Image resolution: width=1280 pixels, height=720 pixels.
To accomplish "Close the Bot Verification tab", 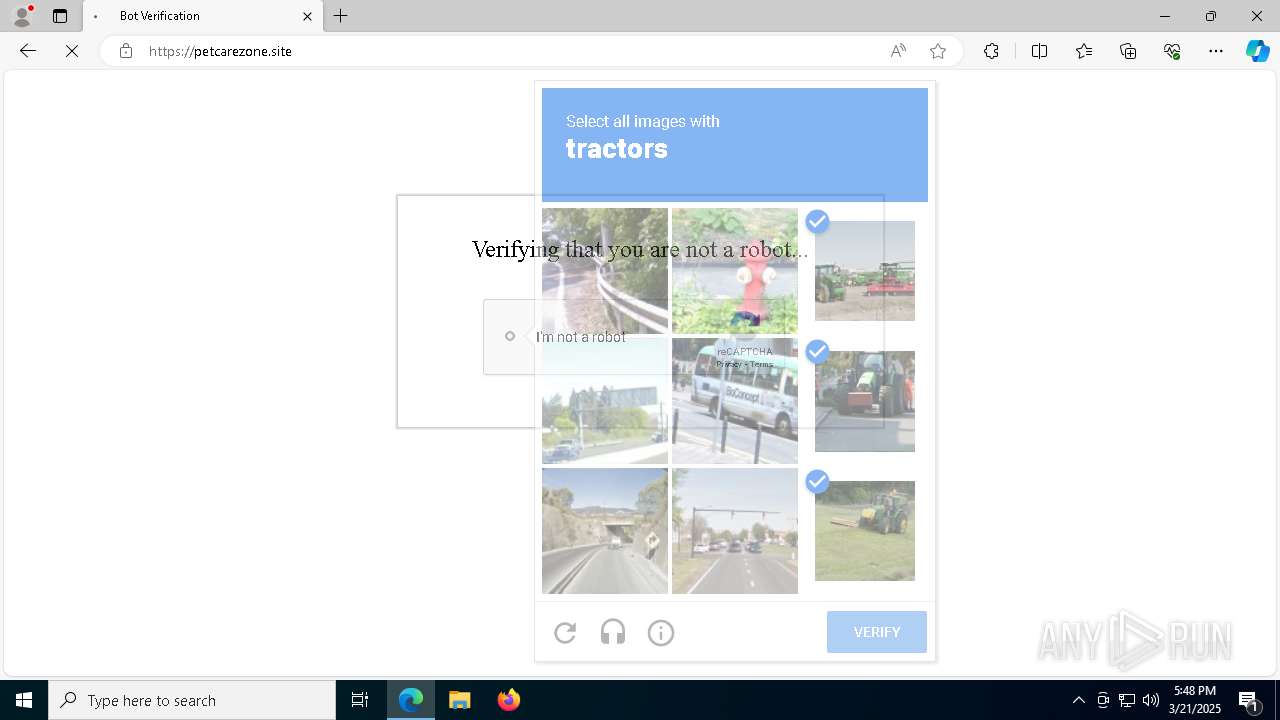I will 307,16.
